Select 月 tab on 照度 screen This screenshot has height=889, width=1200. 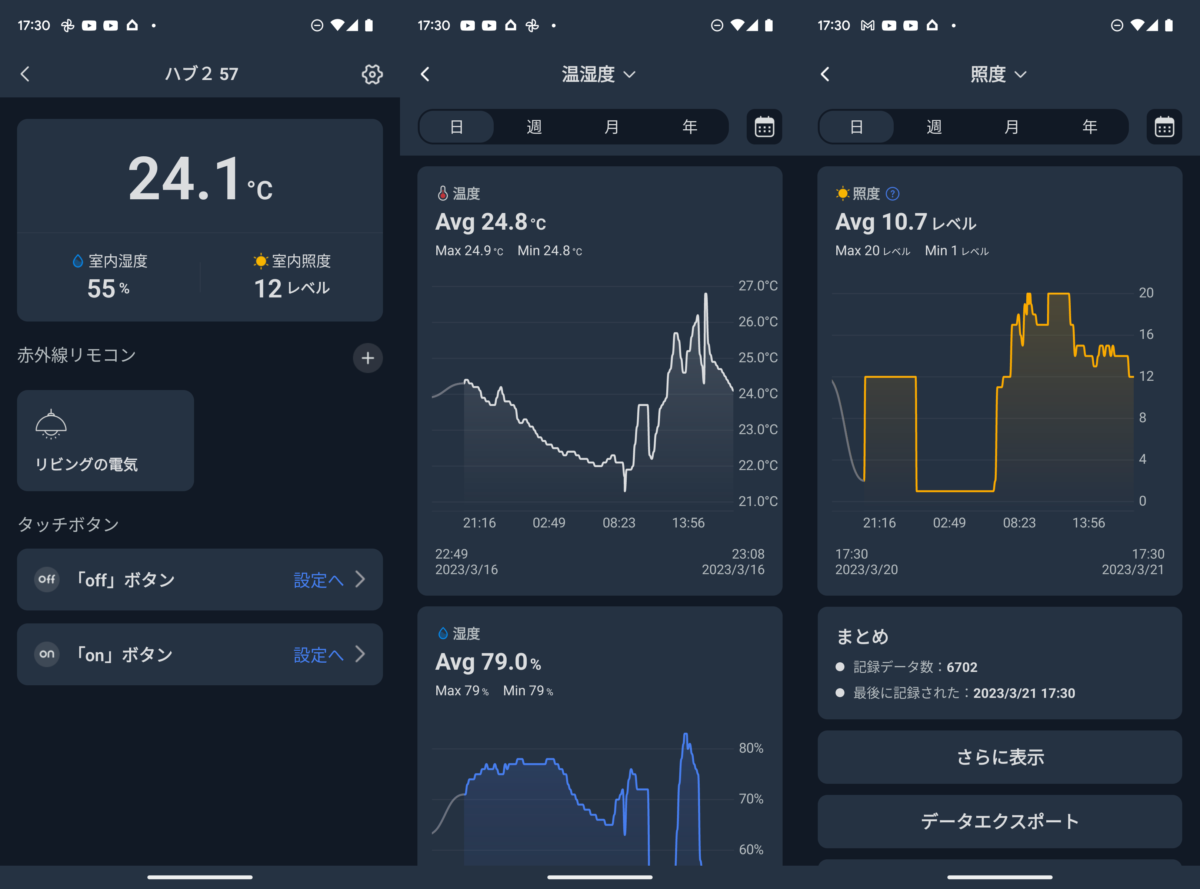1012,127
